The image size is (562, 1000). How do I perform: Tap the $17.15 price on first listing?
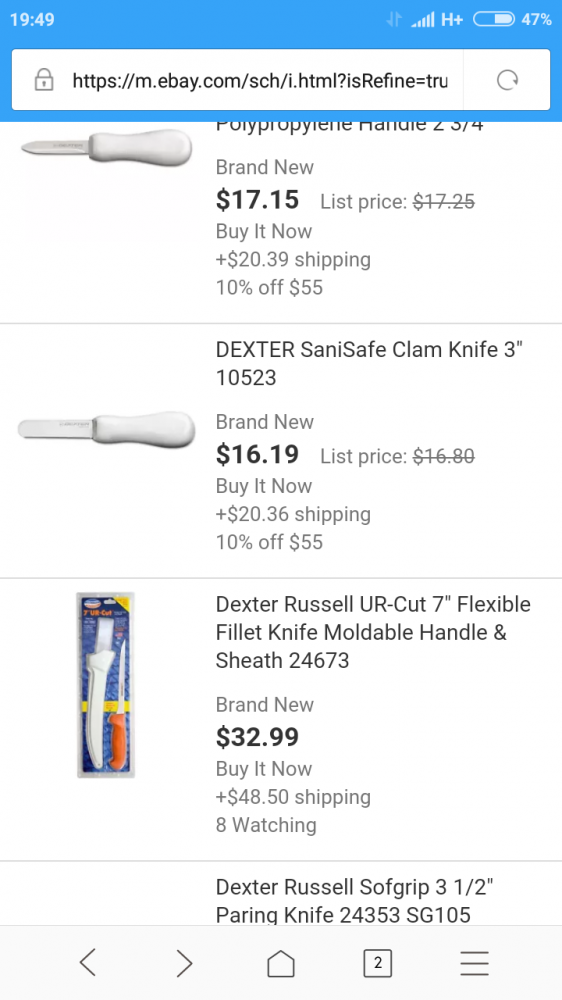pos(257,200)
